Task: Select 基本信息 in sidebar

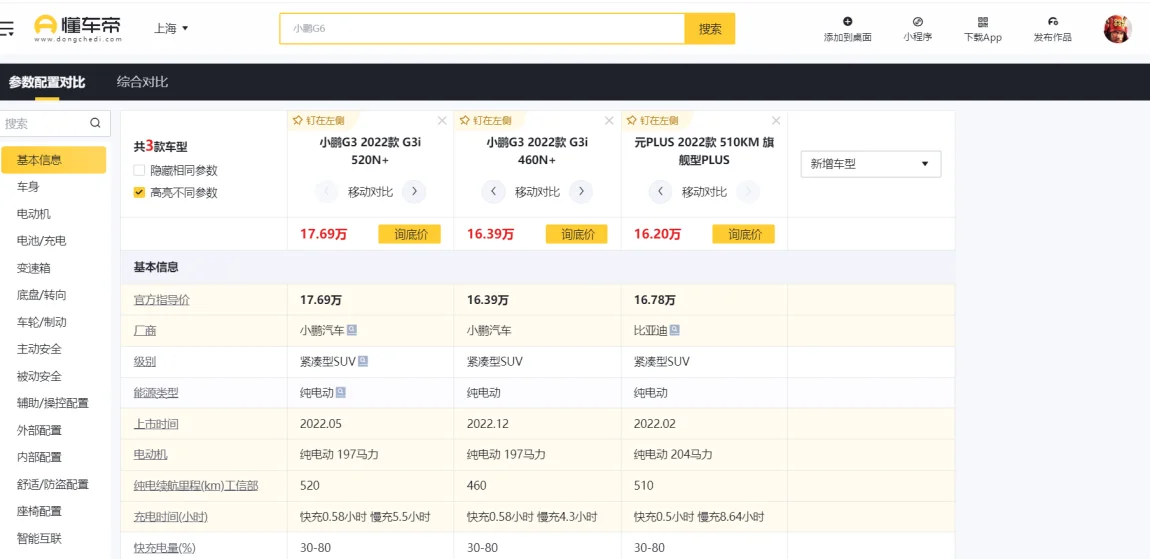Action: point(54,160)
